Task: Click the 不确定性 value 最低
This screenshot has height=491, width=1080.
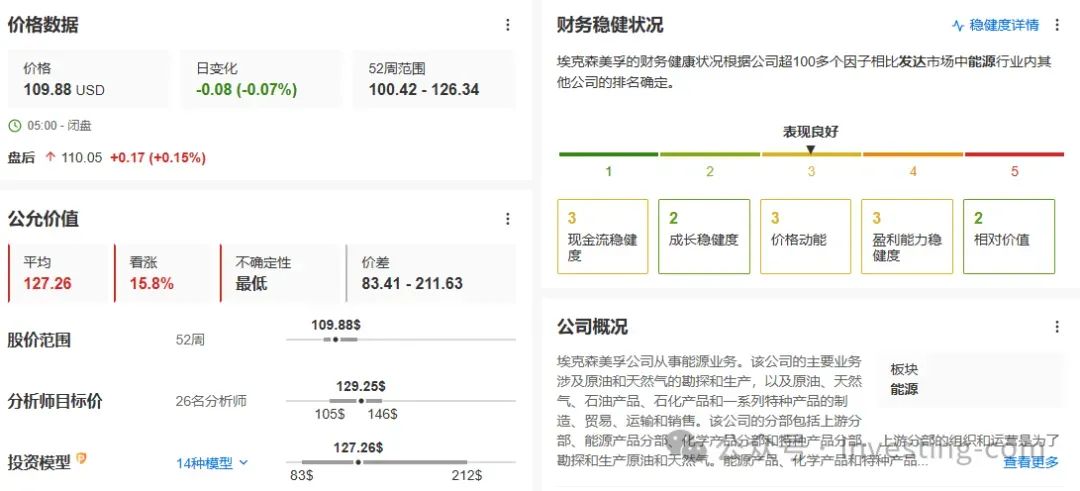Action: point(251,284)
